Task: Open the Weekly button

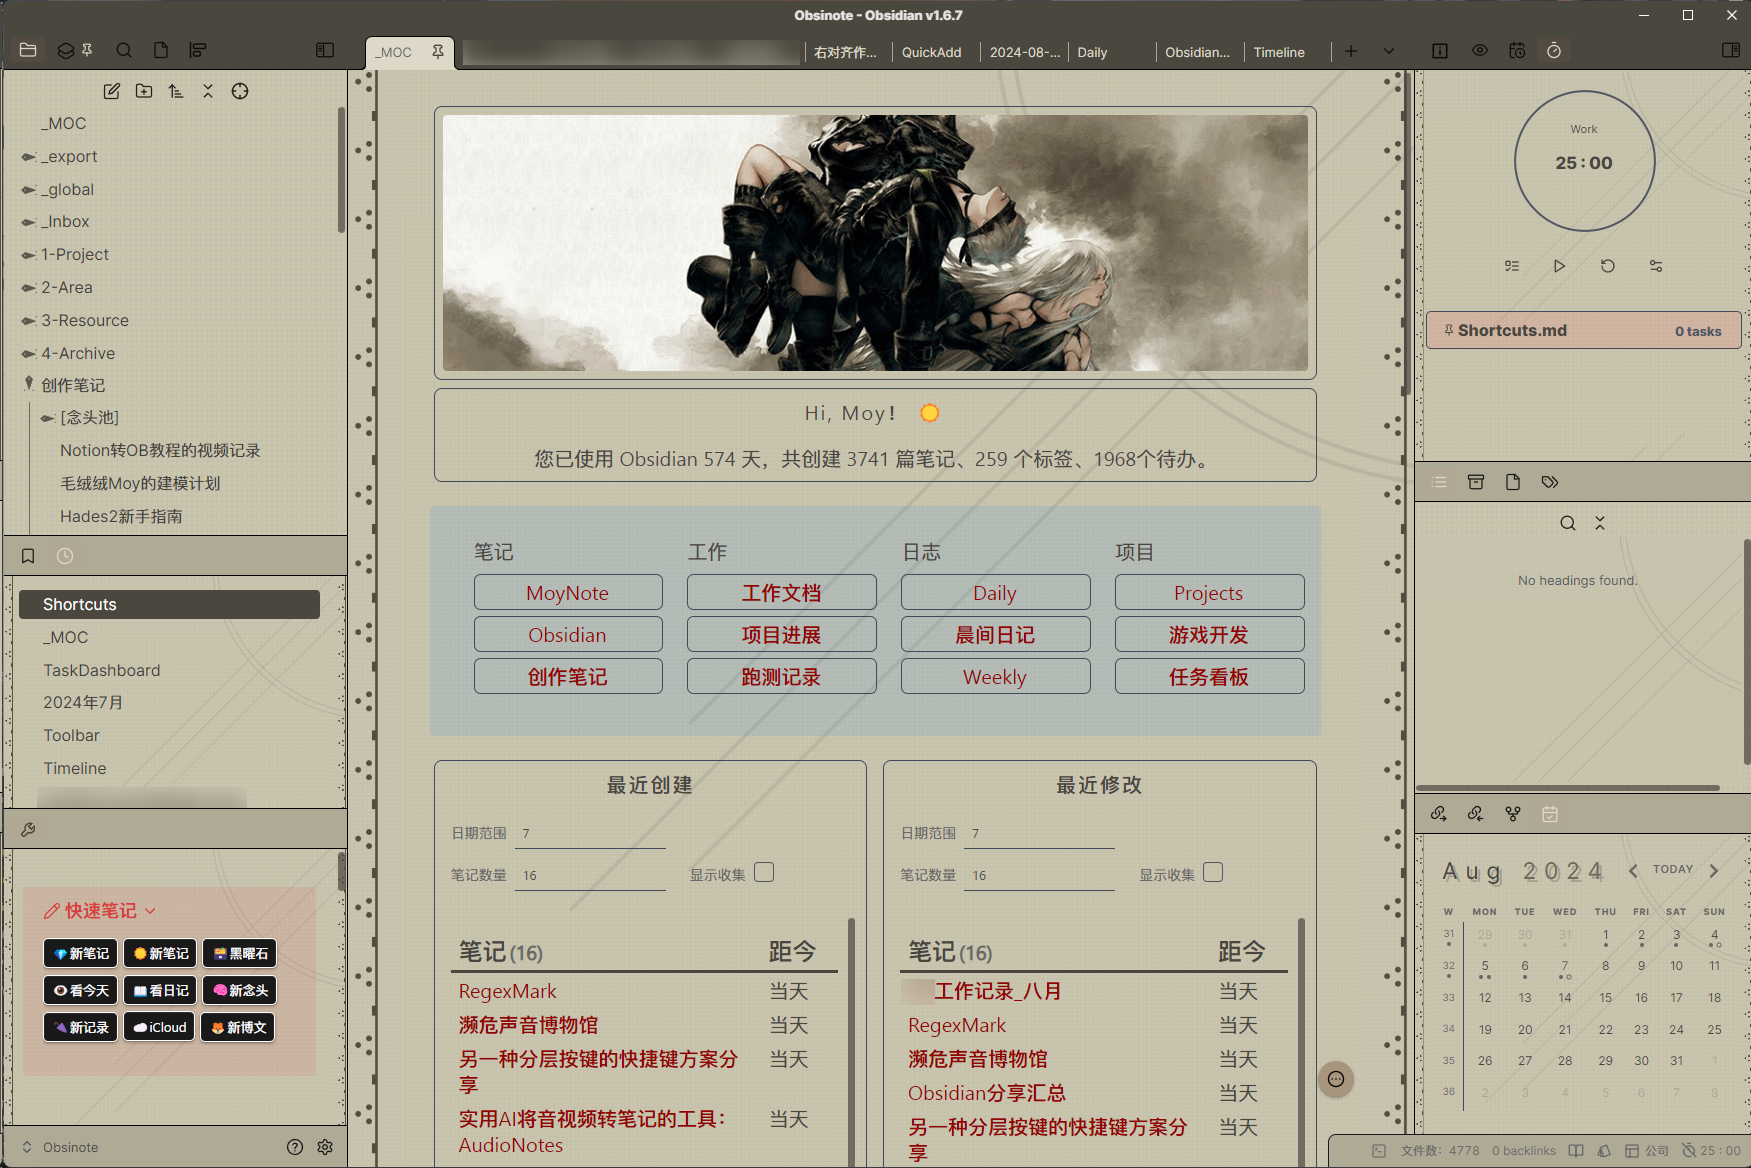Action: (x=995, y=676)
